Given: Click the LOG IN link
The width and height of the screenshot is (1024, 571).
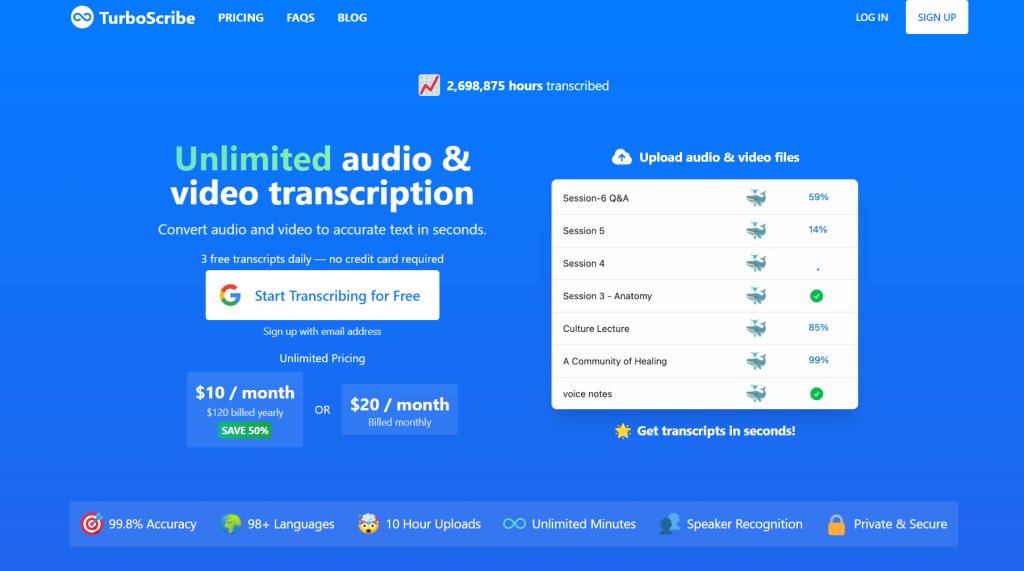Looking at the screenshot, I should pos(871,18).
